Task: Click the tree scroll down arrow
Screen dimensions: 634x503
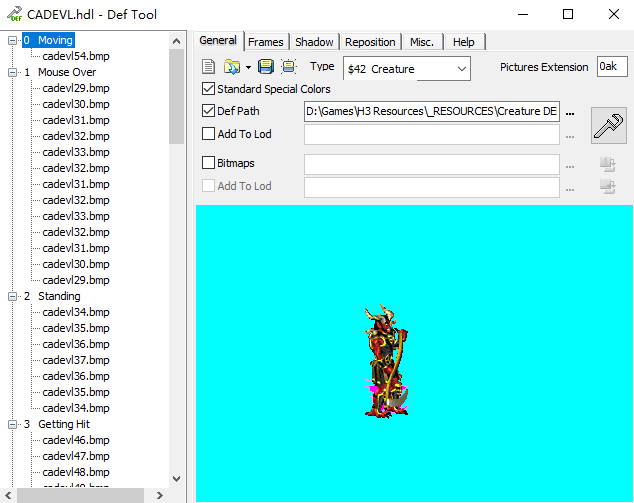Action: coord(176,479)
